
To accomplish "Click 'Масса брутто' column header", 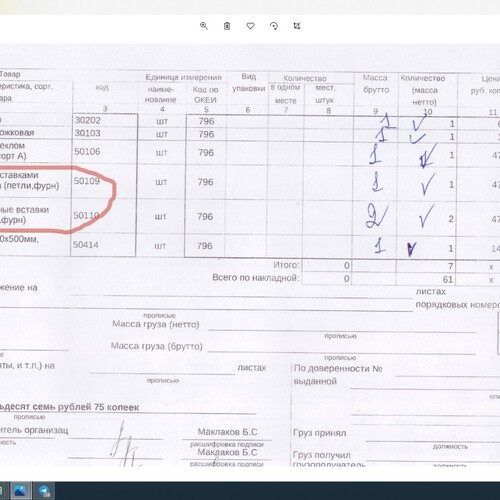I will point(376,84).
